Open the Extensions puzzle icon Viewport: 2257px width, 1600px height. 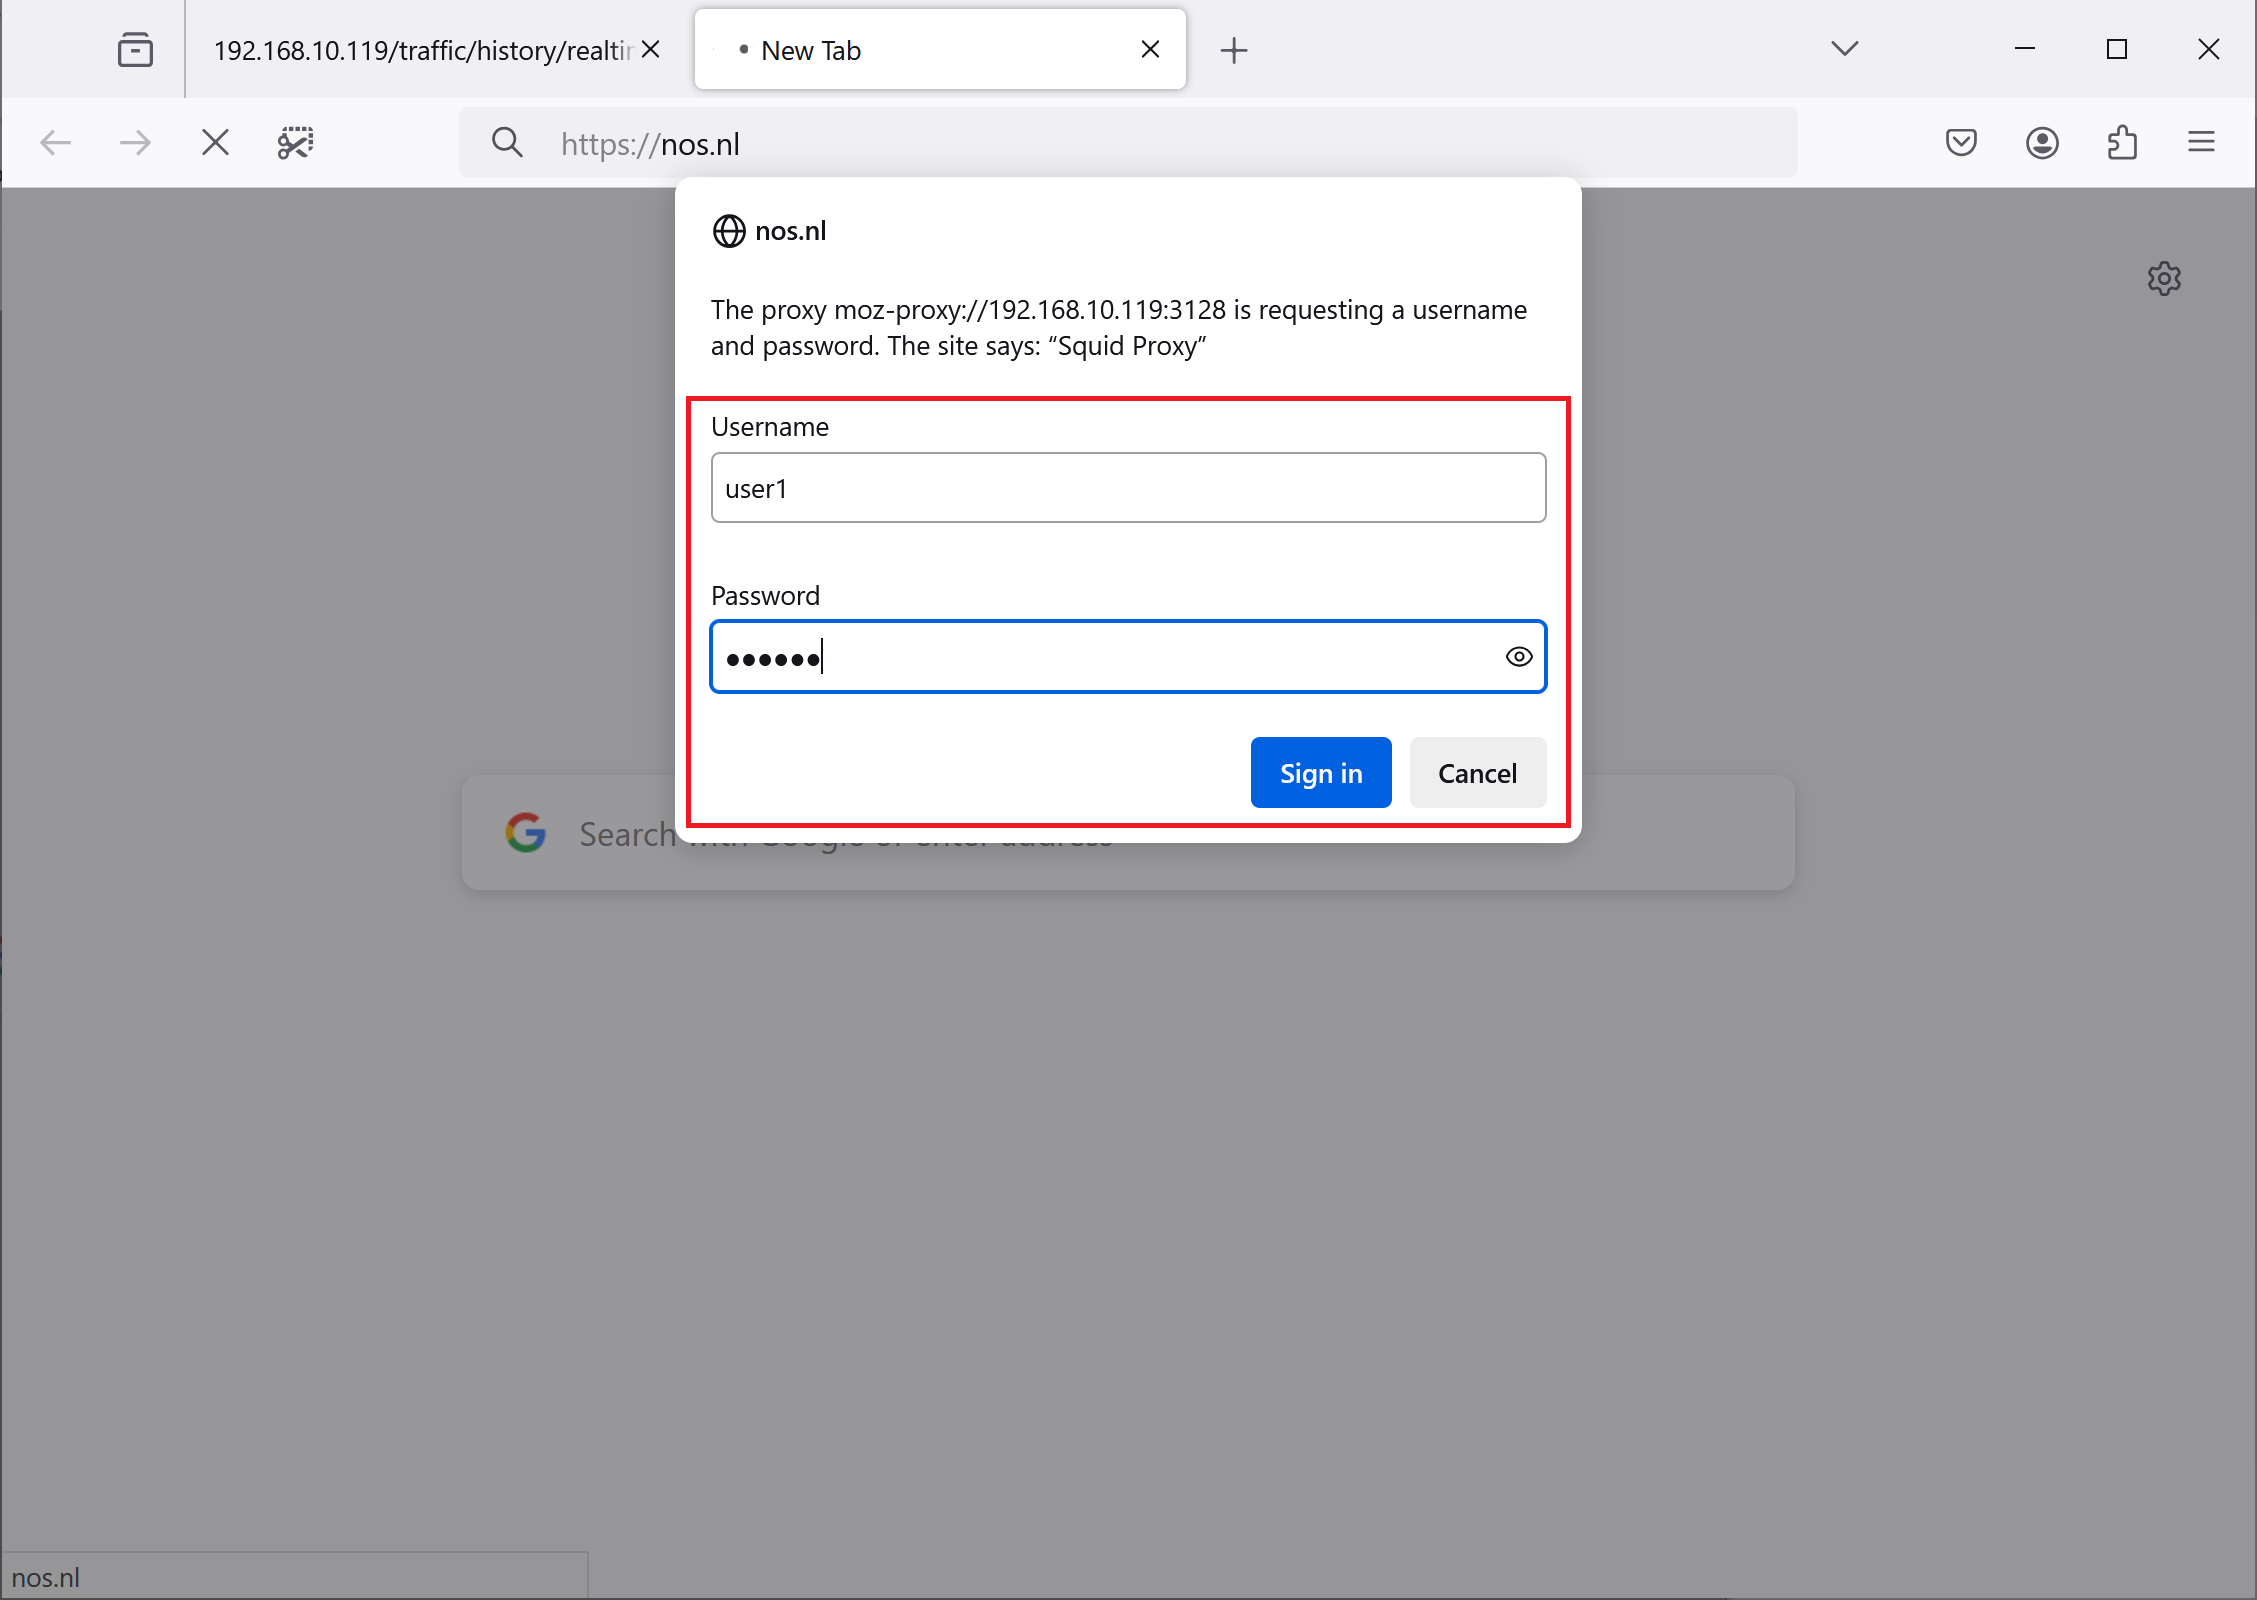tap(2122, 143)
